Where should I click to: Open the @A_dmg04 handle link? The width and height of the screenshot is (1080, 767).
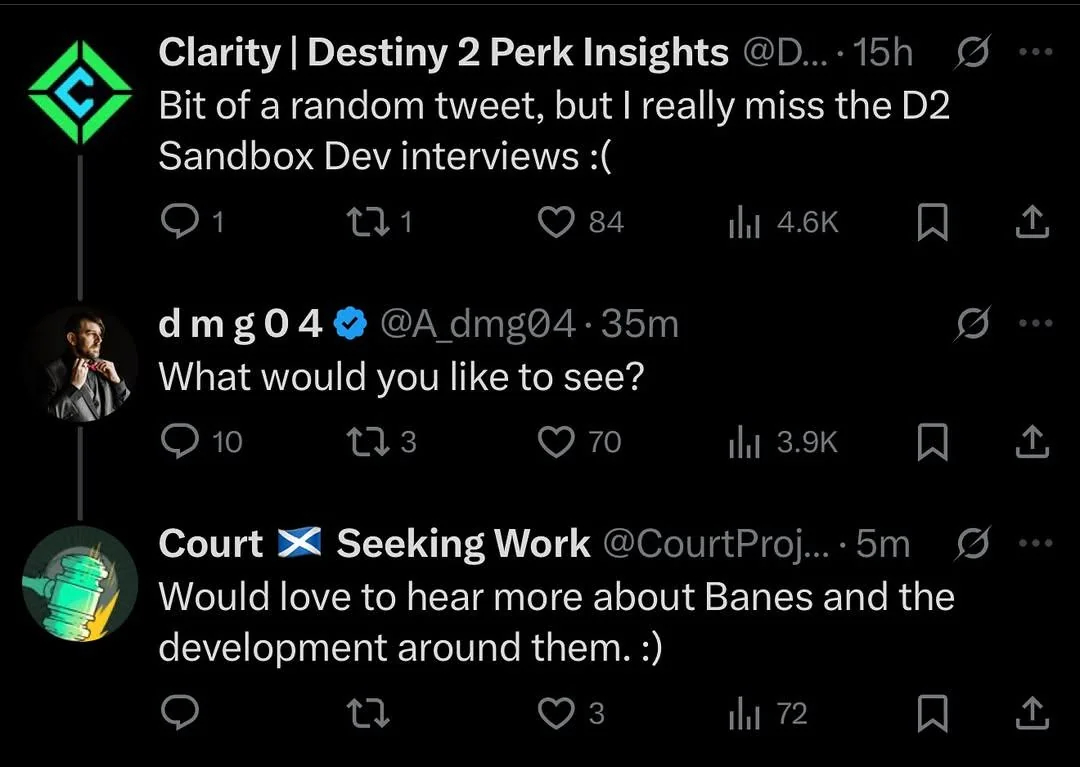coord(477,324)
